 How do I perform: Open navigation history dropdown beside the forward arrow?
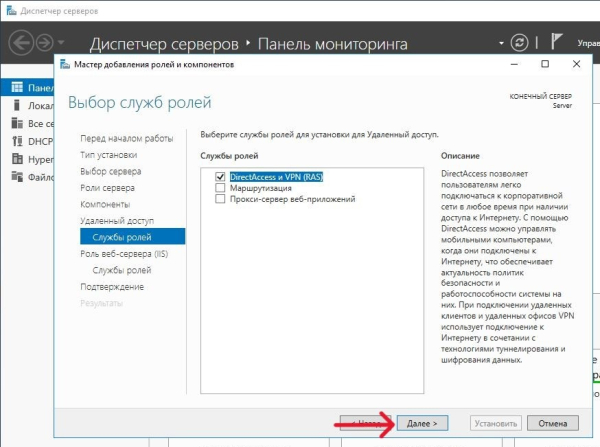62,42
